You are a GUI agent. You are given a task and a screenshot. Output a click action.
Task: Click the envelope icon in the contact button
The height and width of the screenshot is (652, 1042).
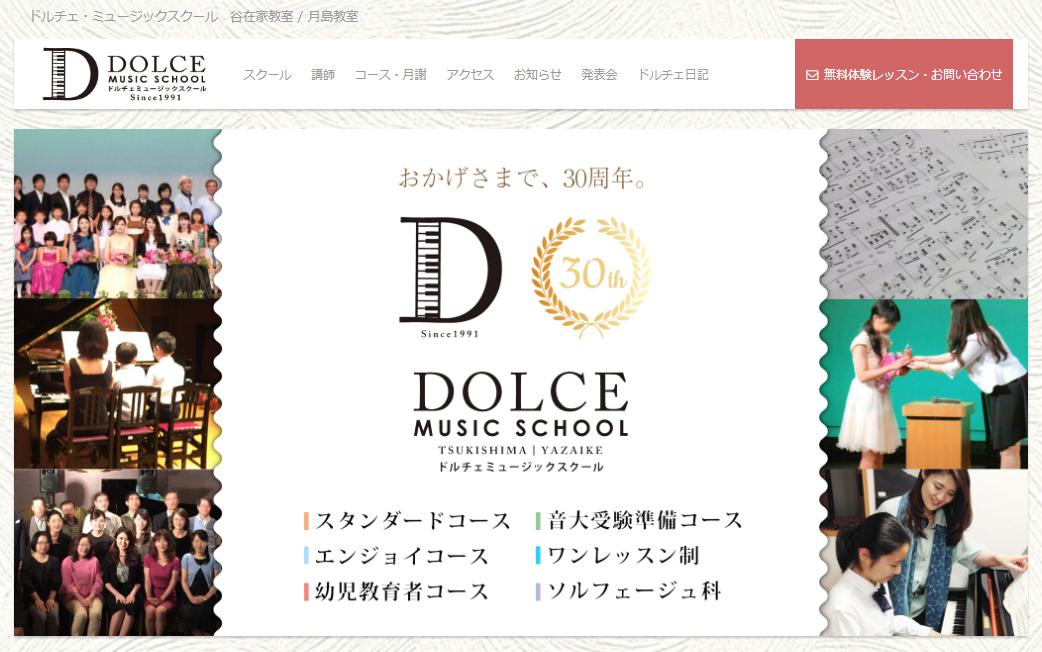pyautogui.click(x=811, y=75)
